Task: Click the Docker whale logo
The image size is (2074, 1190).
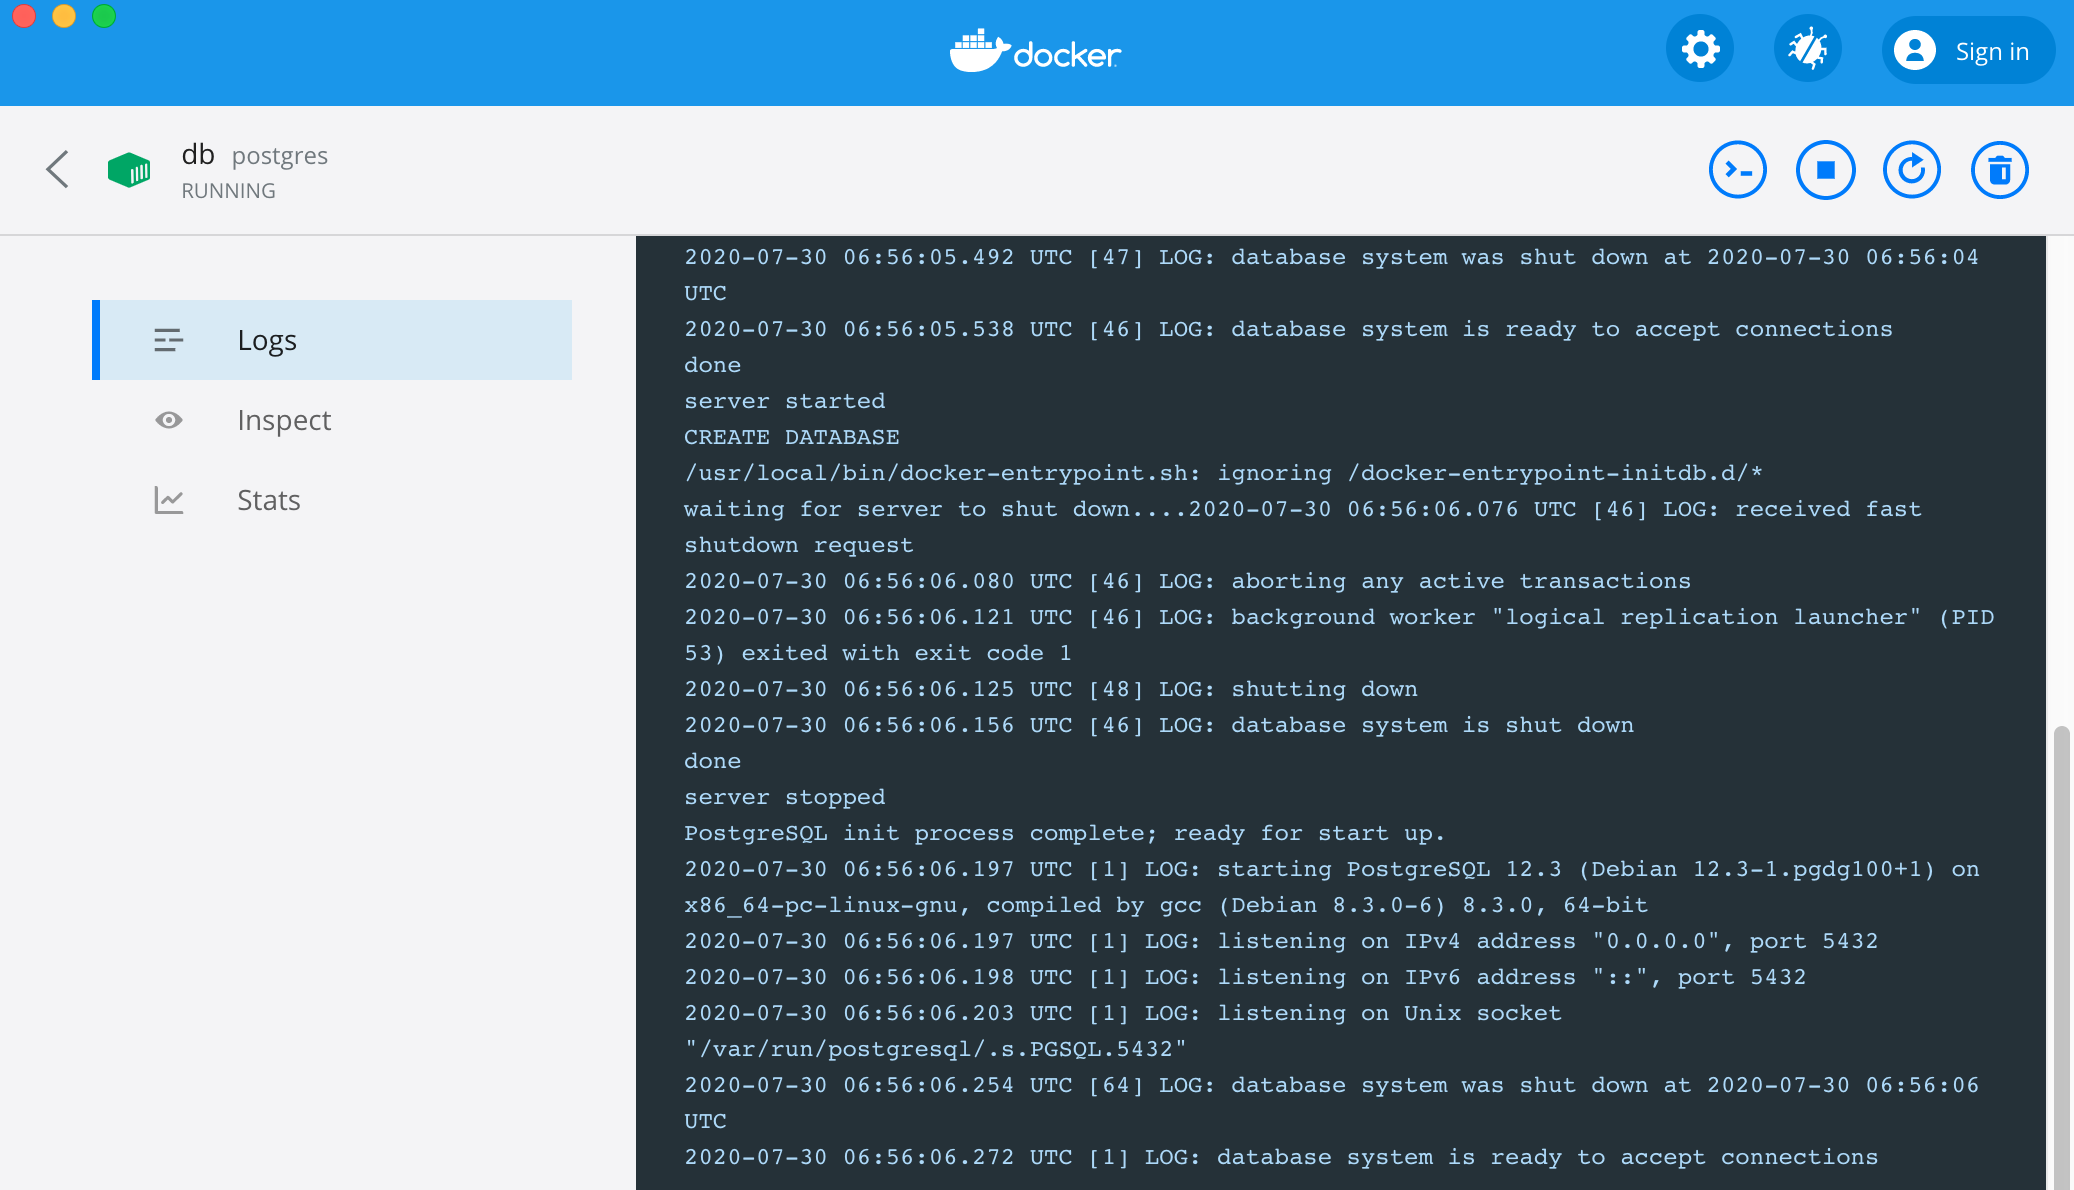Action: pos(1035,52)
